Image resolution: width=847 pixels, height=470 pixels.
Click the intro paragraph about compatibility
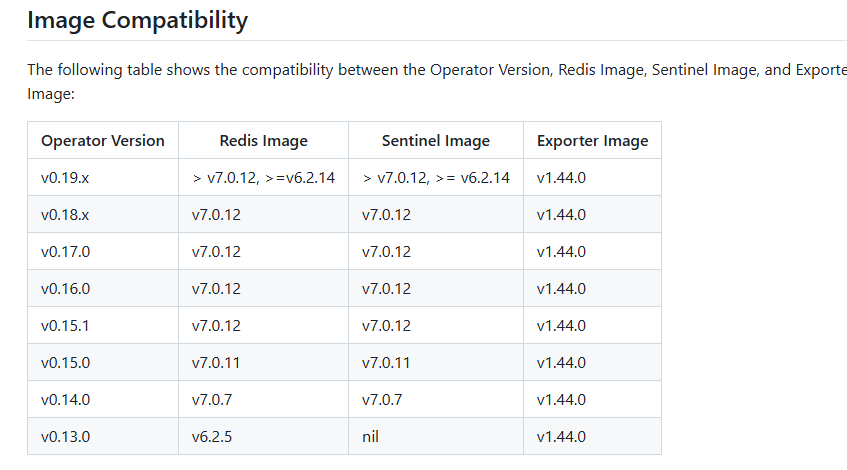pos(437,82)
